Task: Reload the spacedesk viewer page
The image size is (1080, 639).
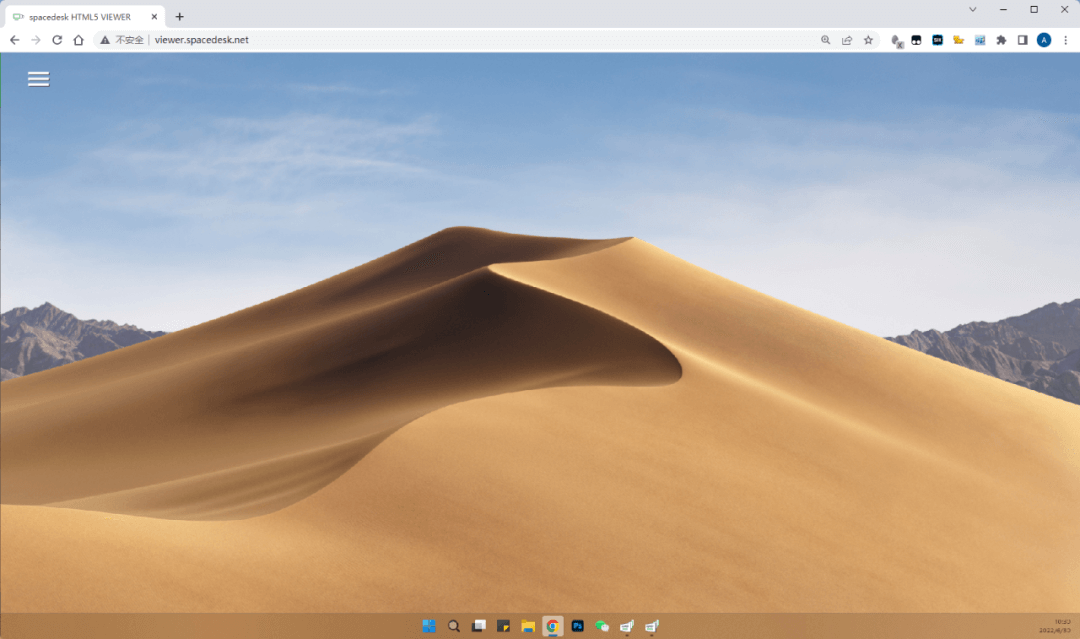Action: click(57, 40)
